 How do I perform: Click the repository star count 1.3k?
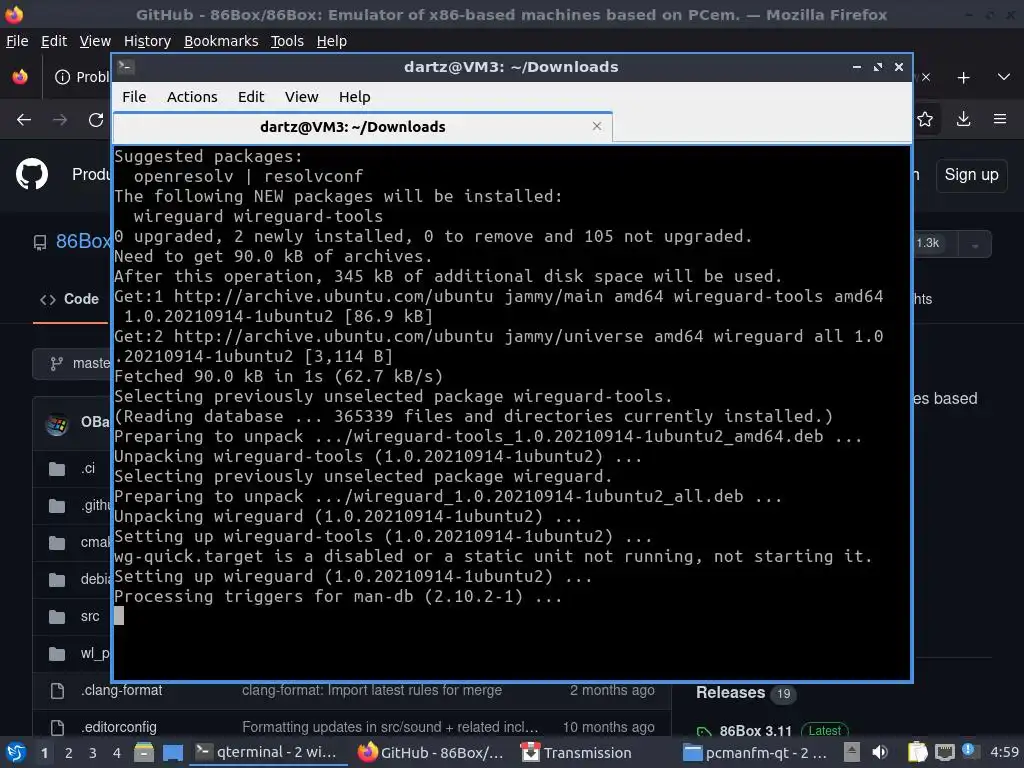(927, 243)
